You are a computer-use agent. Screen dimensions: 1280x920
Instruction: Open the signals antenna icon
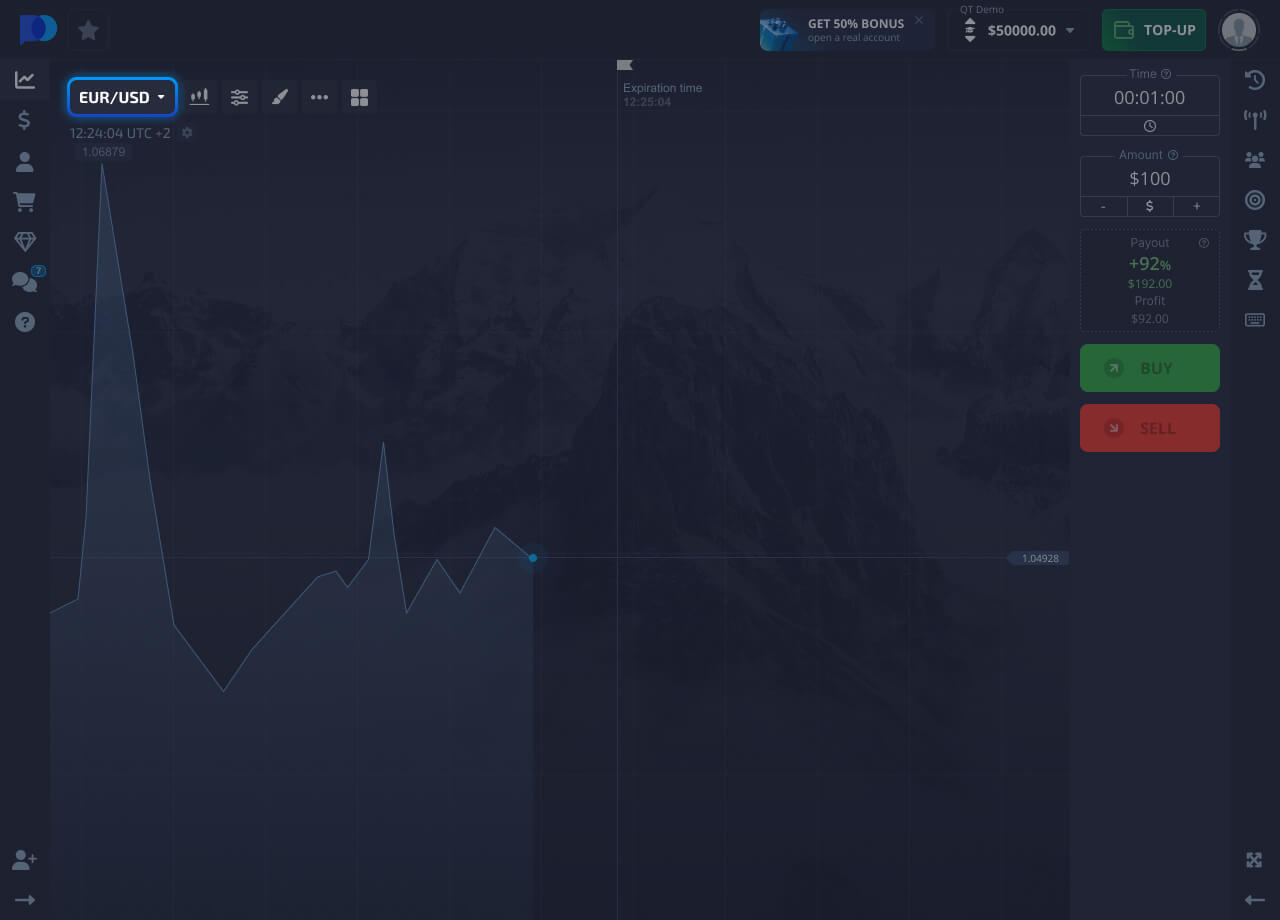[x=1255, y=120]
